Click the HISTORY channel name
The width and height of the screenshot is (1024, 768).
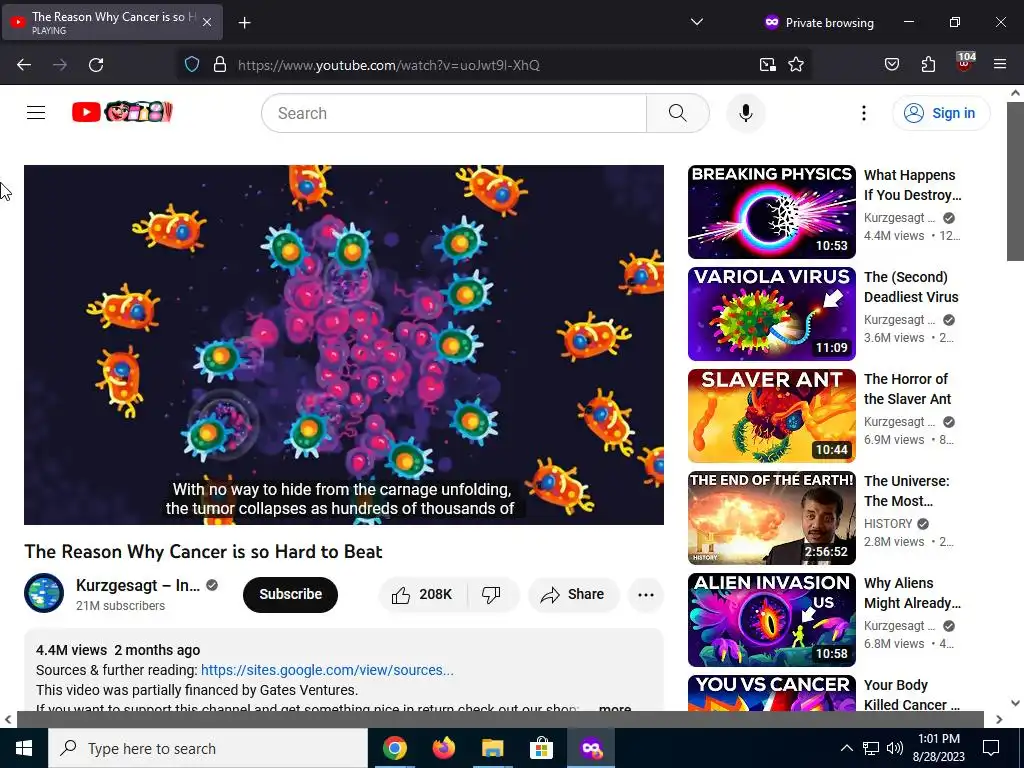[x=888, y=524]
